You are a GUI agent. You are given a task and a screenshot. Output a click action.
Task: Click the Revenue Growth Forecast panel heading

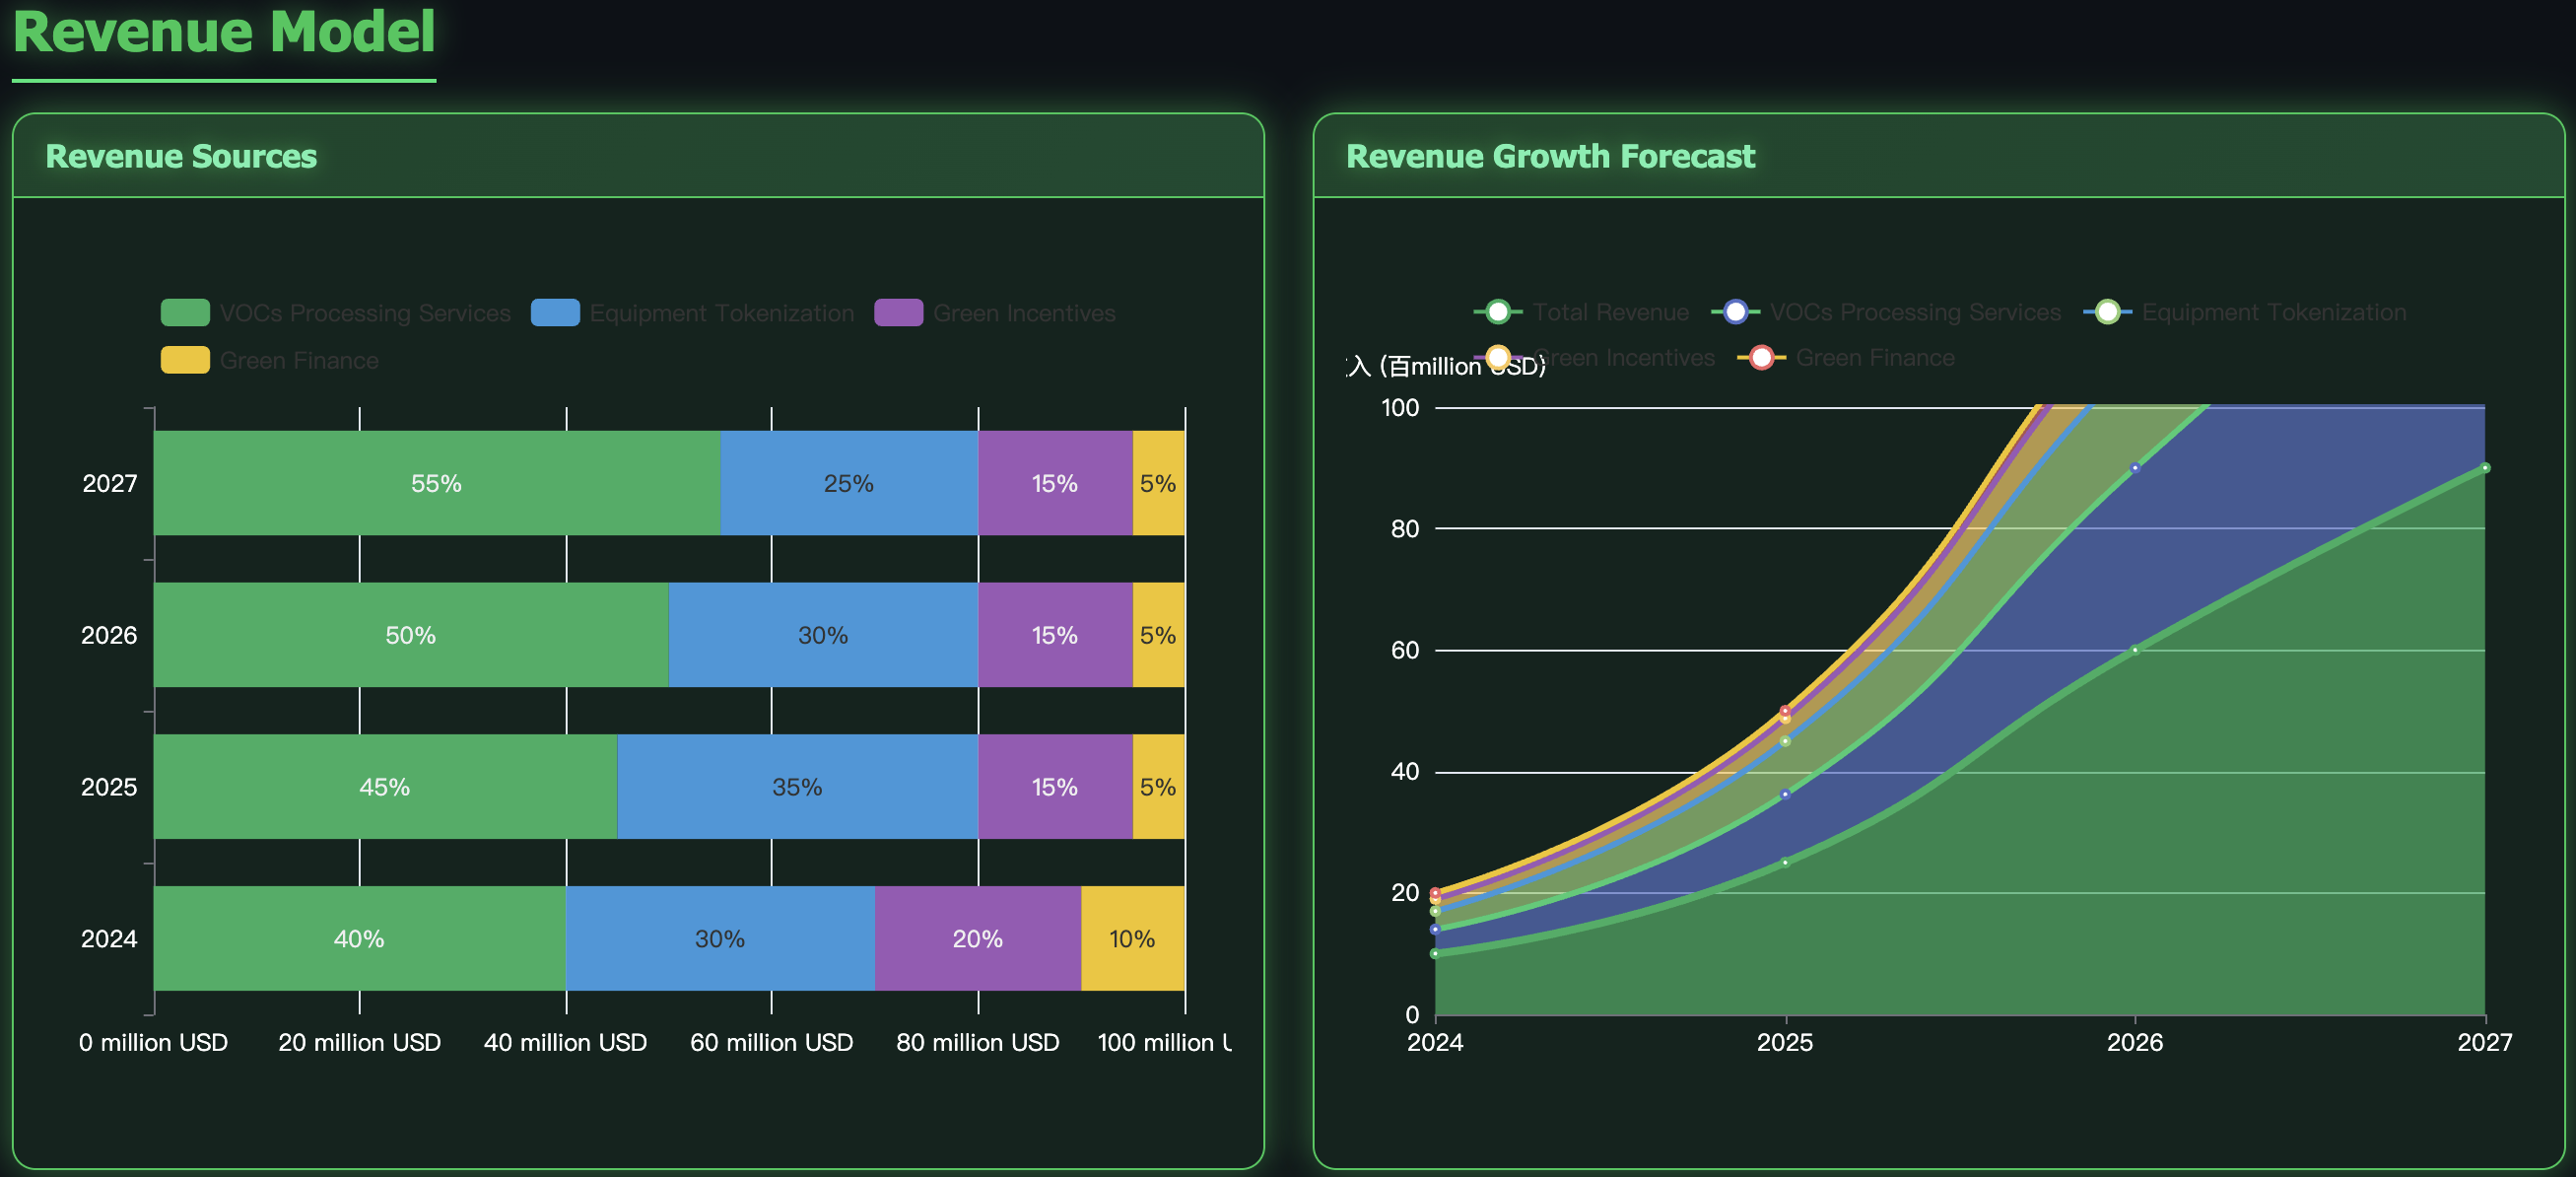coord(1549,157)
